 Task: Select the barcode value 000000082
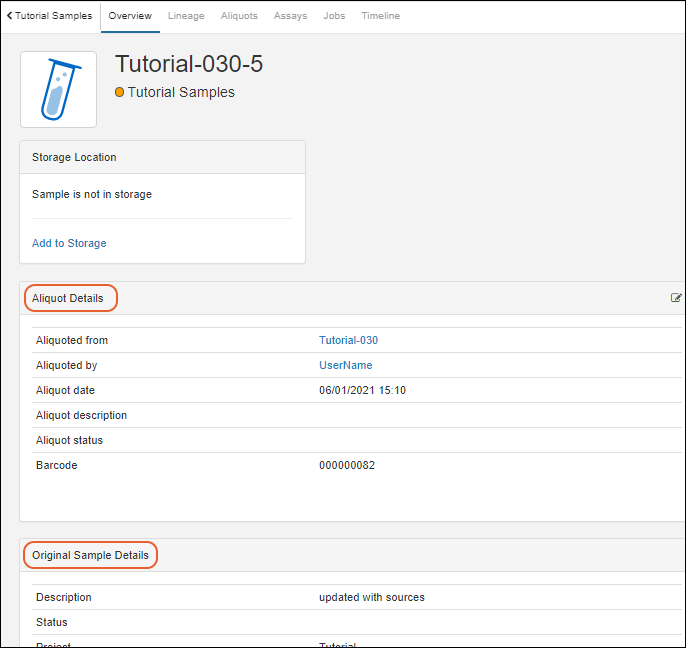[x=347, y=465]
